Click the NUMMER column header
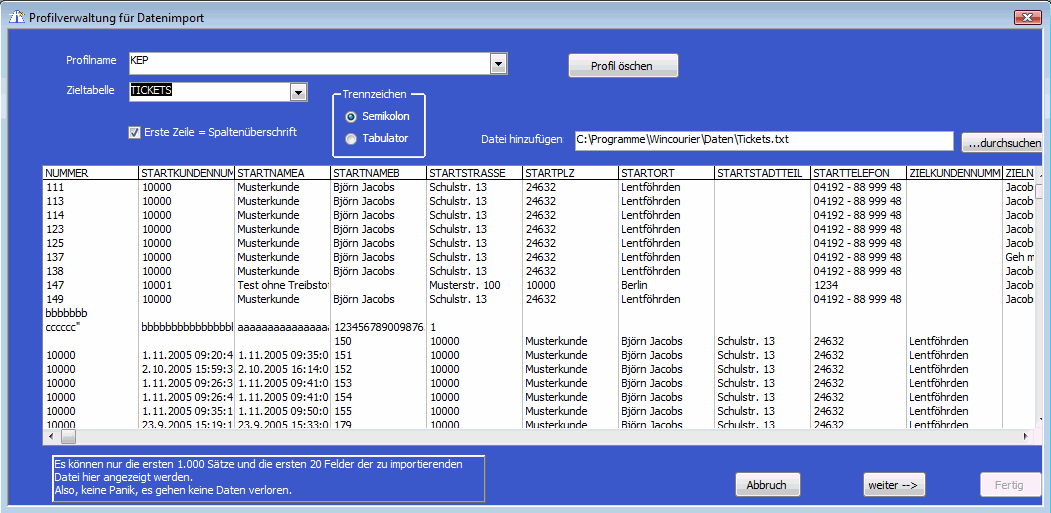 tap(89, 173)
